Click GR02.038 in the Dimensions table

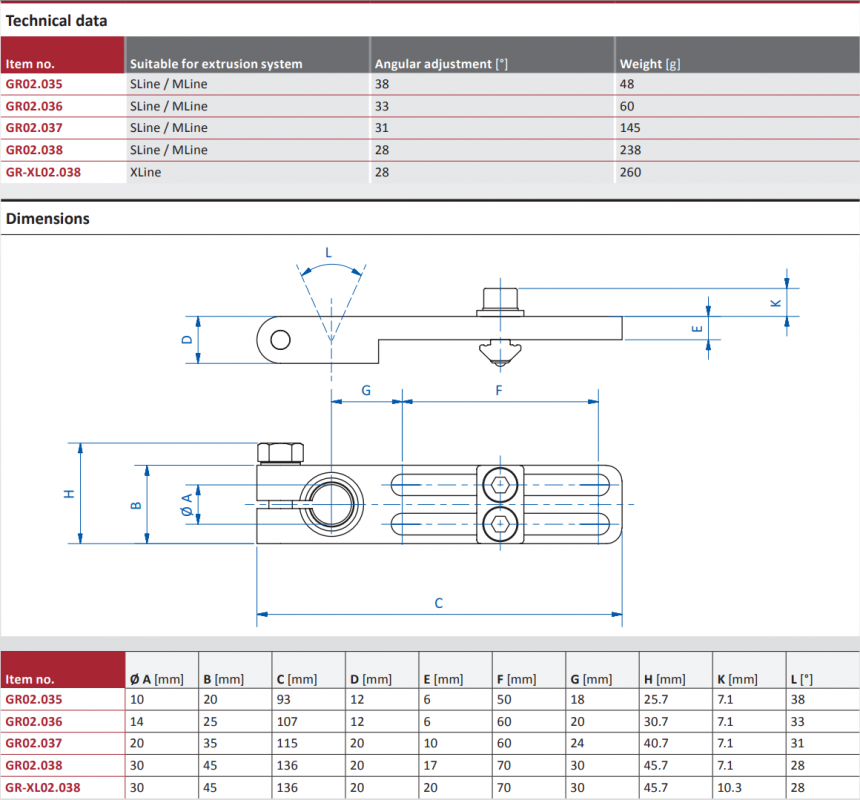point(34,765)
